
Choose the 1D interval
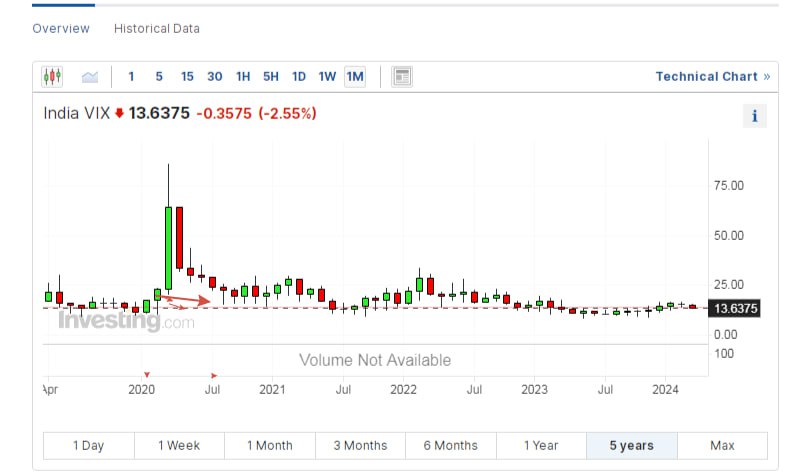(x=299, y=77)
